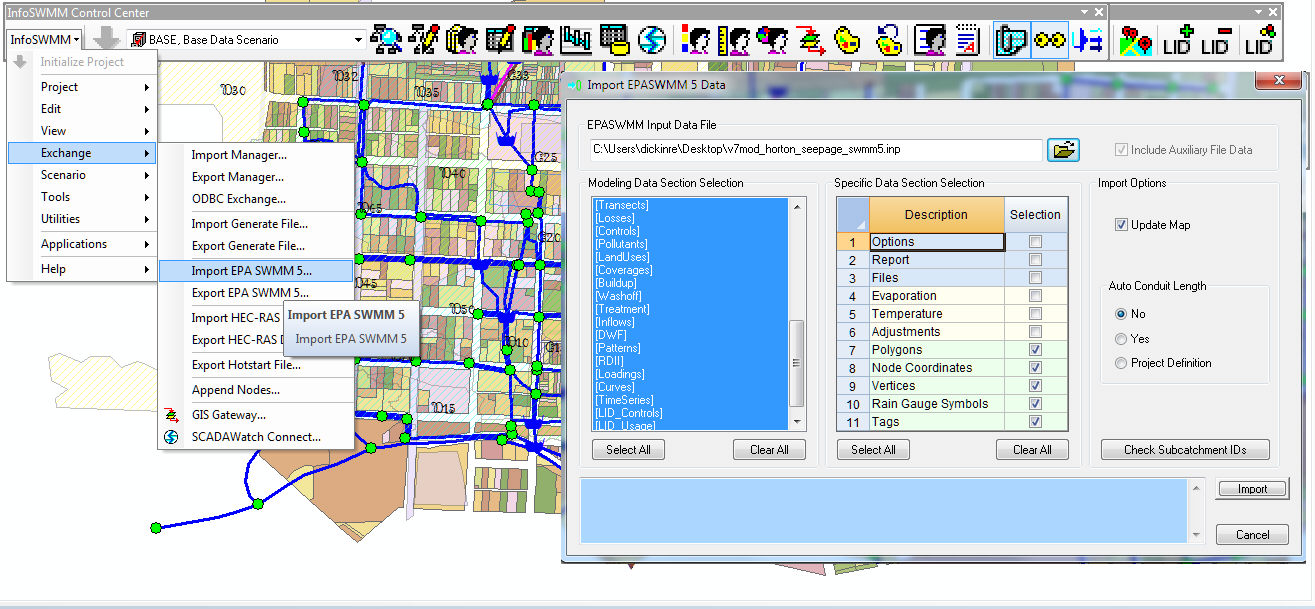1315x609 pixels.
Task: Click the gray down-arrow initialize icon in toolbar
Action: 107,40
